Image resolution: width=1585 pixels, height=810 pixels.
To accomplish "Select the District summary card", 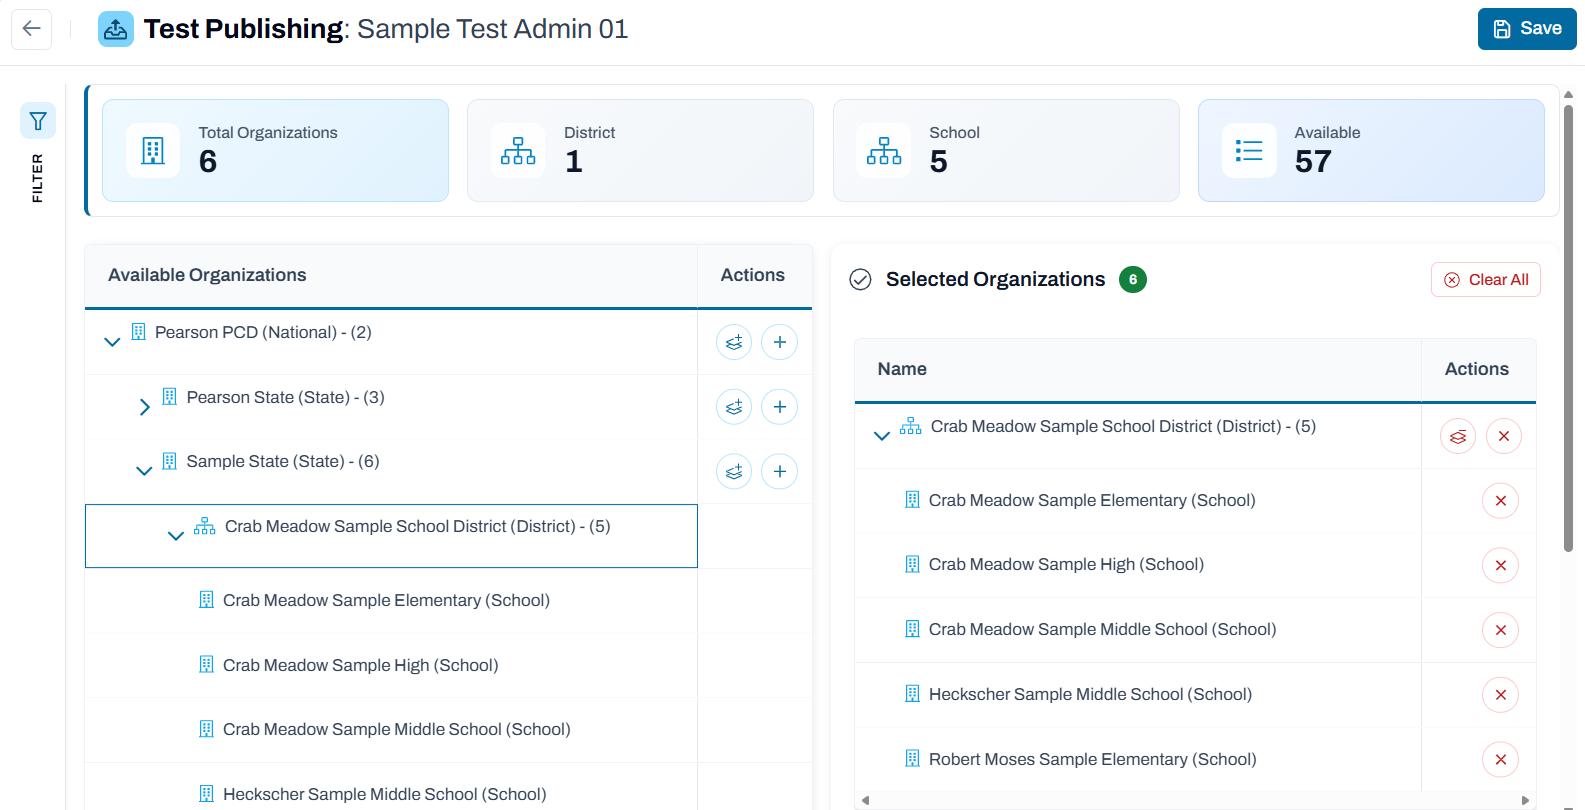I will pyautogui.click(x=640, y=150).
